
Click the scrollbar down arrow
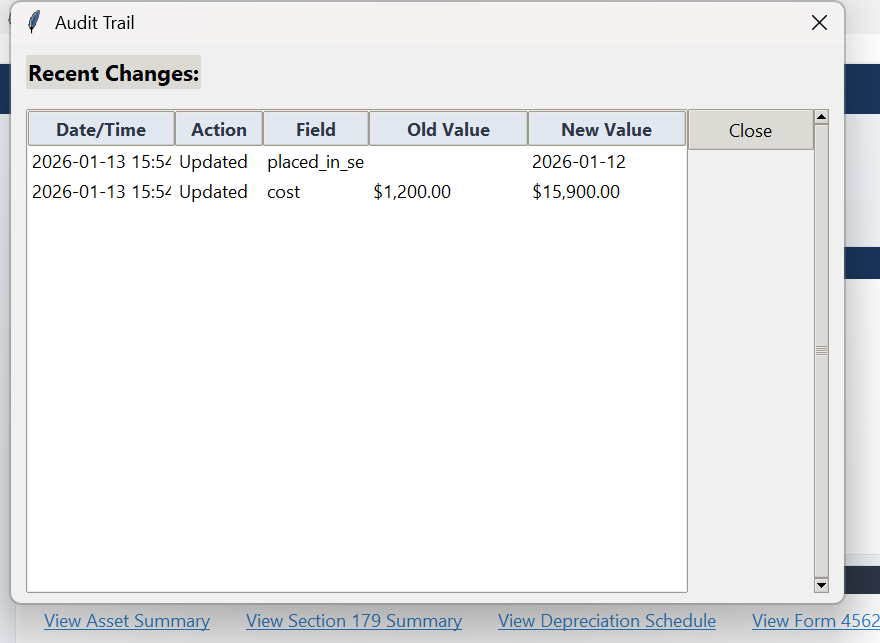(x=821, y=584)
